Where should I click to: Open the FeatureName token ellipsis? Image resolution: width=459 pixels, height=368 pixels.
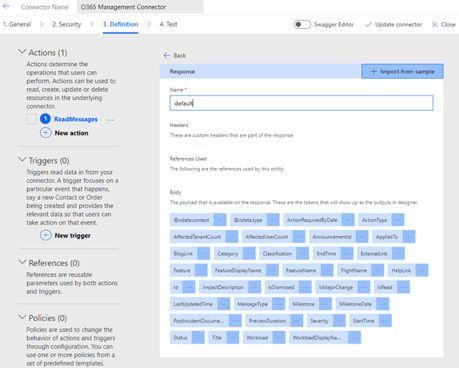(327, 270)
